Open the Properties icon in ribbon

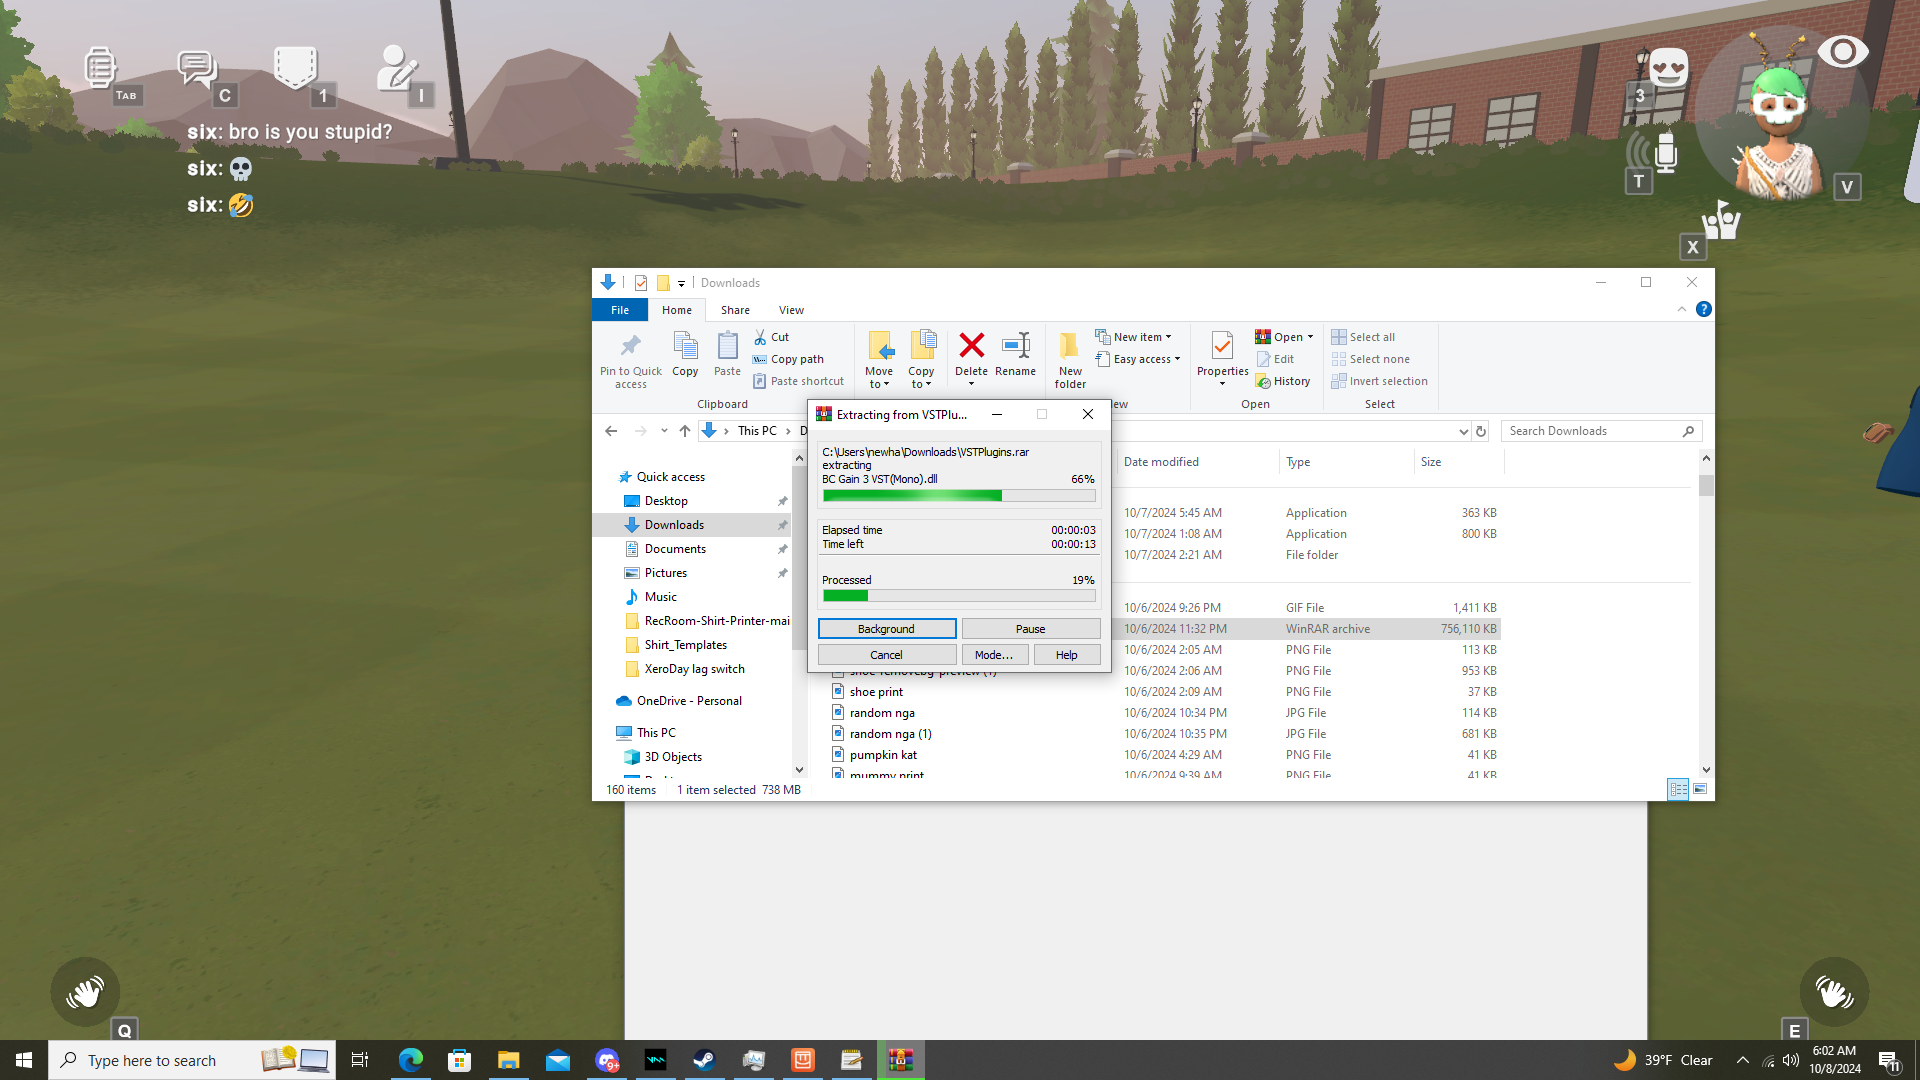(x=1222, y=347)
